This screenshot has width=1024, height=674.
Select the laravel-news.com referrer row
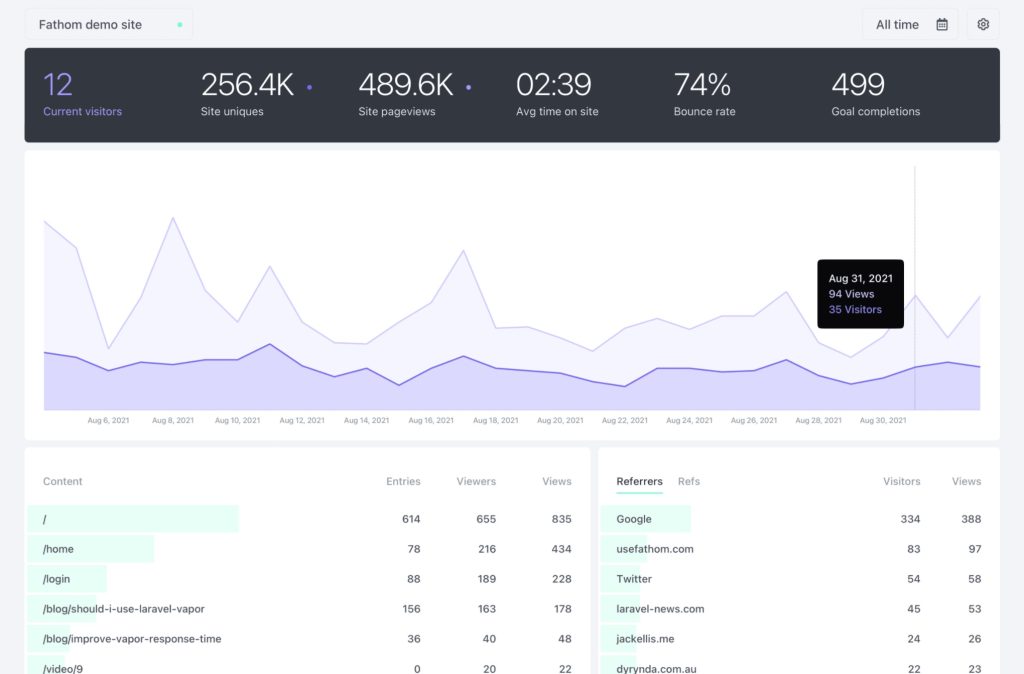tap(660, 608)
